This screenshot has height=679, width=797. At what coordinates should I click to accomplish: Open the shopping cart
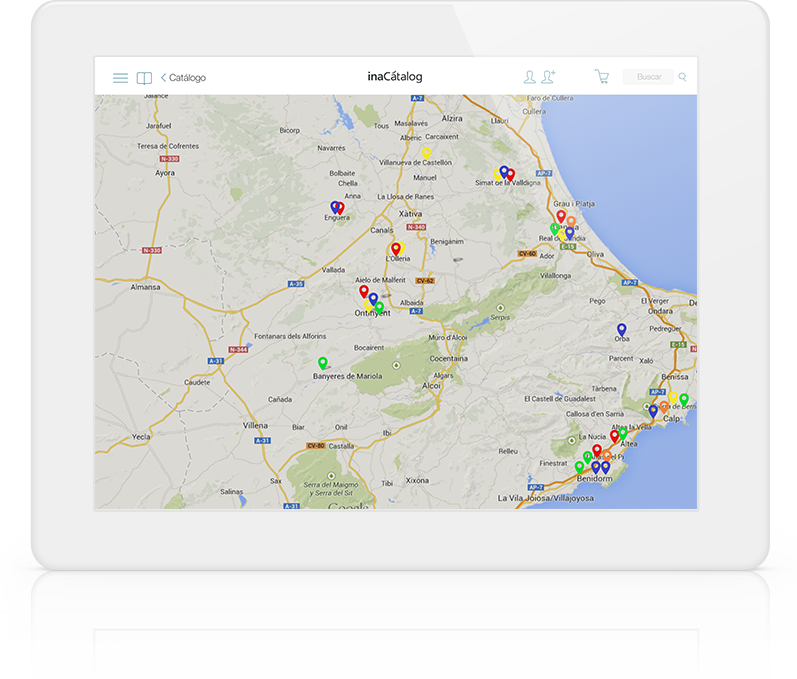[601, 77]
